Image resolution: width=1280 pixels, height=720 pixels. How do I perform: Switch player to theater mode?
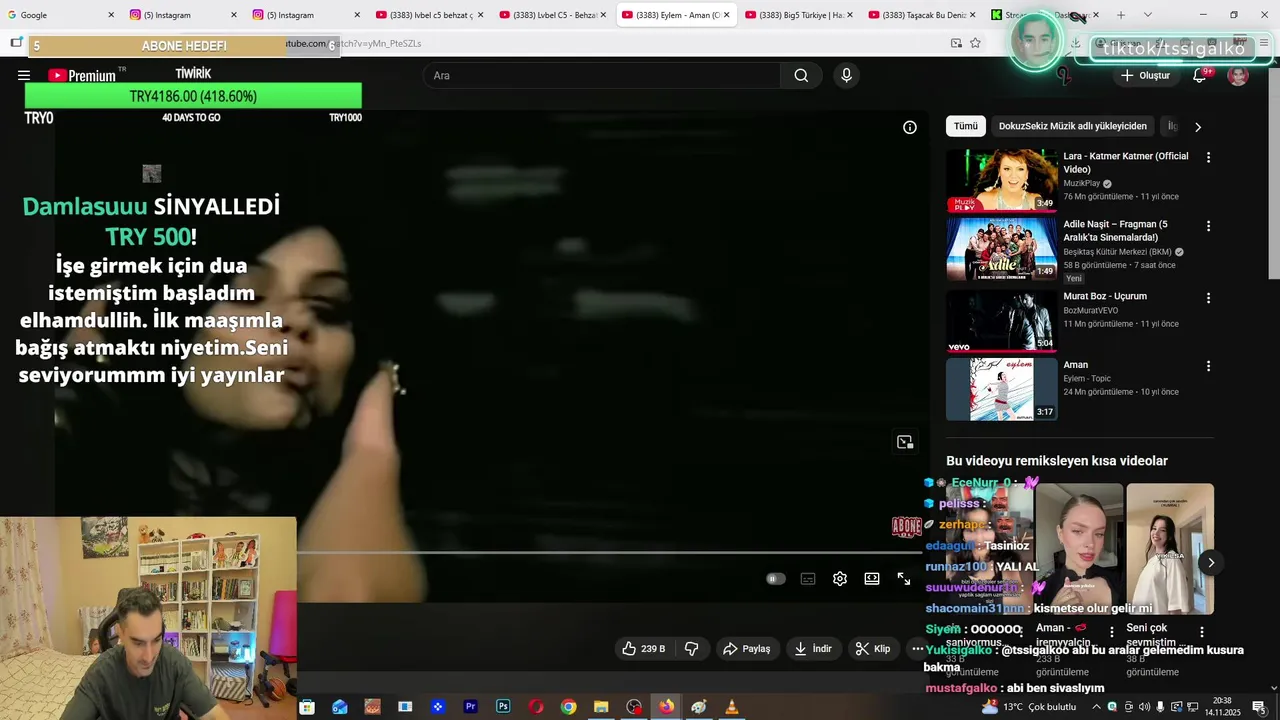tap(872, 579)
